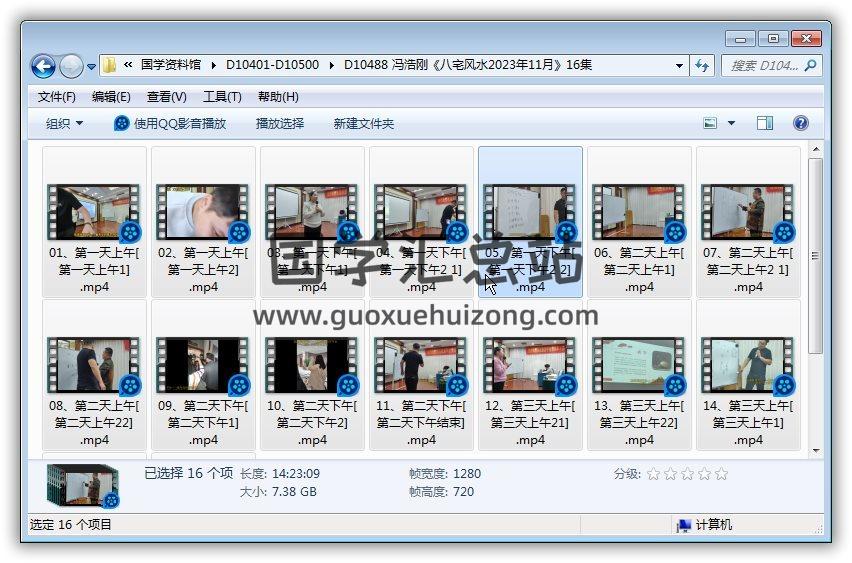852x563 pixels.
Task: Go back with the Back arrow button
Action: pos(43,66)
